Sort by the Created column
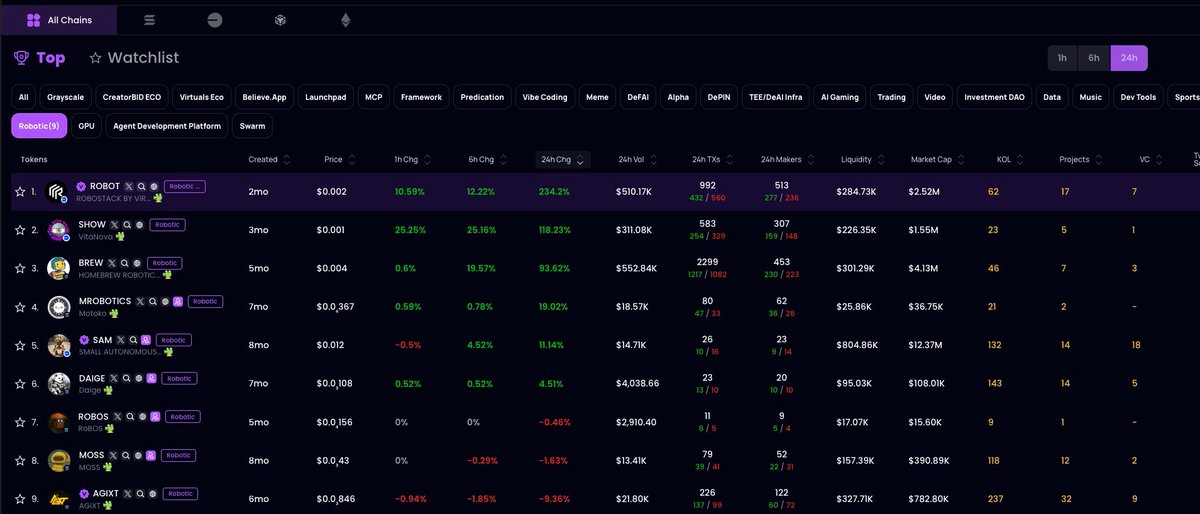Image resolution: width=1200 pixels, height=514 pixels. click(x=269, y=159)
